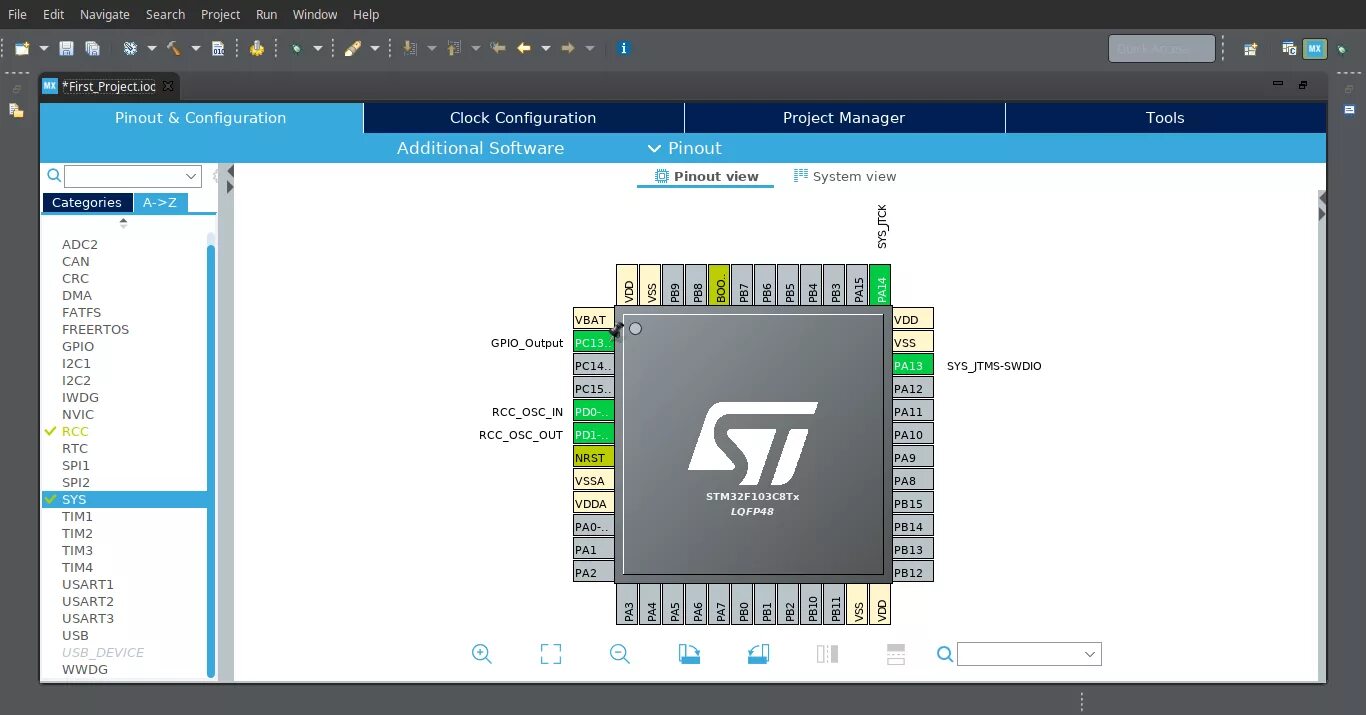Click the yellow gear code generation icon
This screenshot has height=715, width=1366.
[257, 48]
